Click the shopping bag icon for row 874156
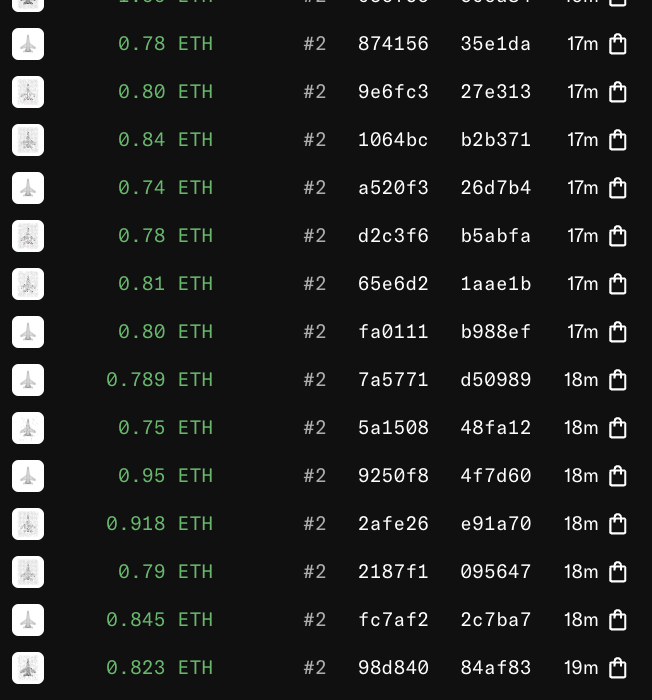The image size is (652, 700). point(618,44)
